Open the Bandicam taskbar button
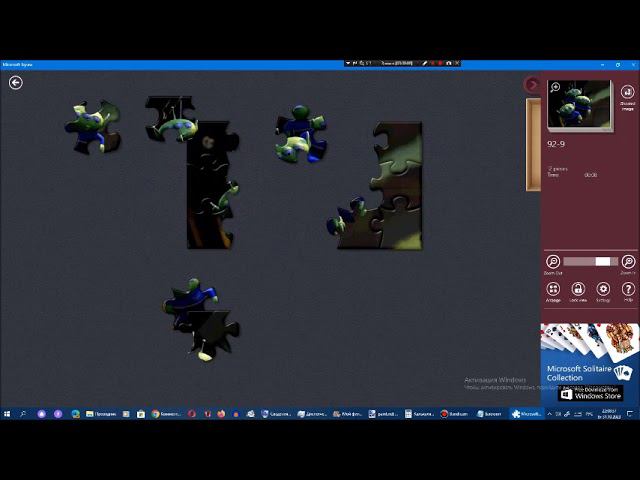 454,414
